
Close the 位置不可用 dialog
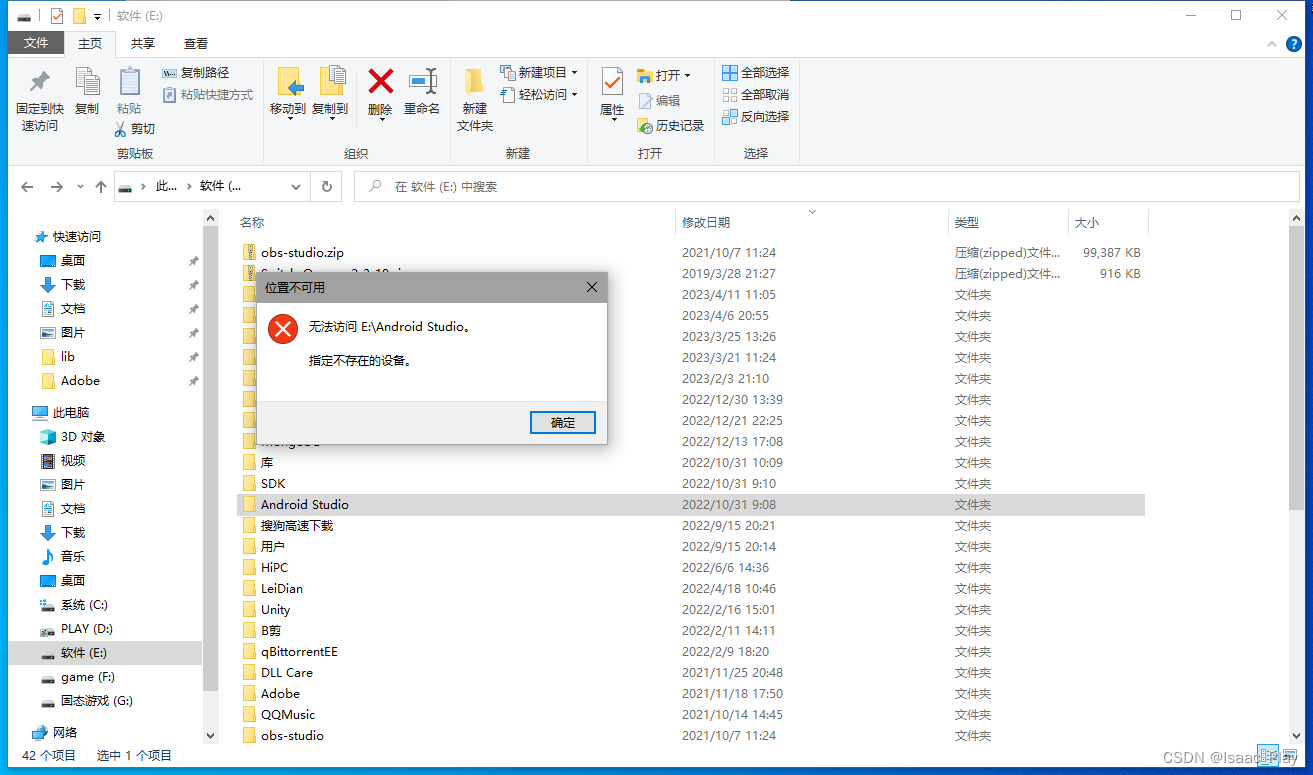click(591, 288)
